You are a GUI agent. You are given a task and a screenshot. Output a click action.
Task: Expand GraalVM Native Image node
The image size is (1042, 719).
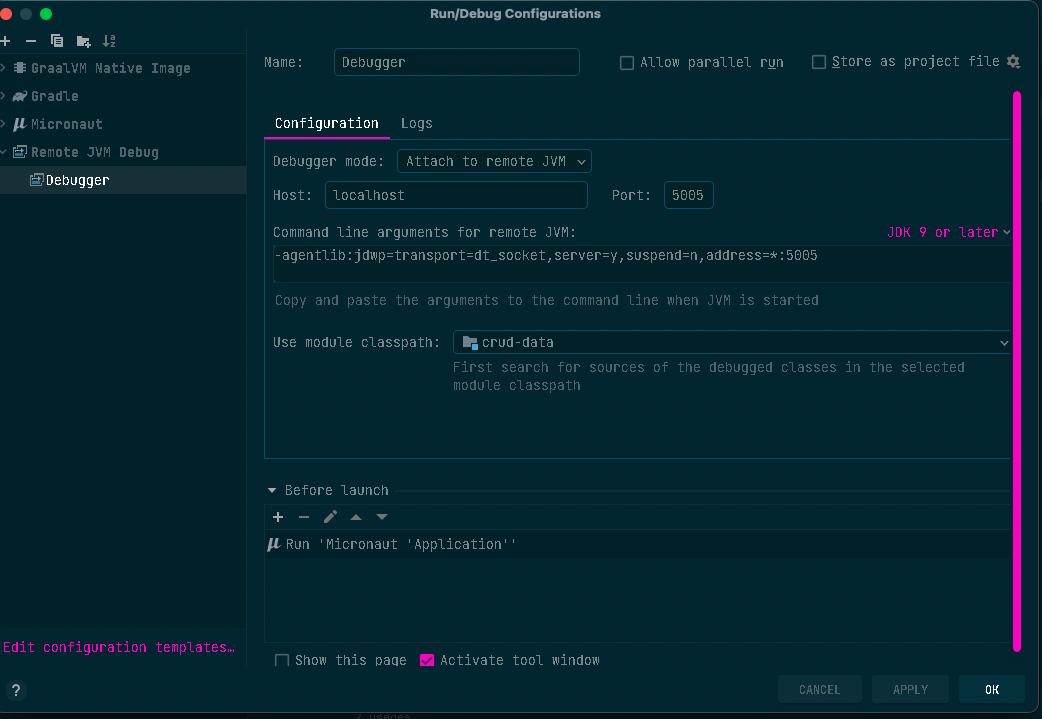click(3, 68)
